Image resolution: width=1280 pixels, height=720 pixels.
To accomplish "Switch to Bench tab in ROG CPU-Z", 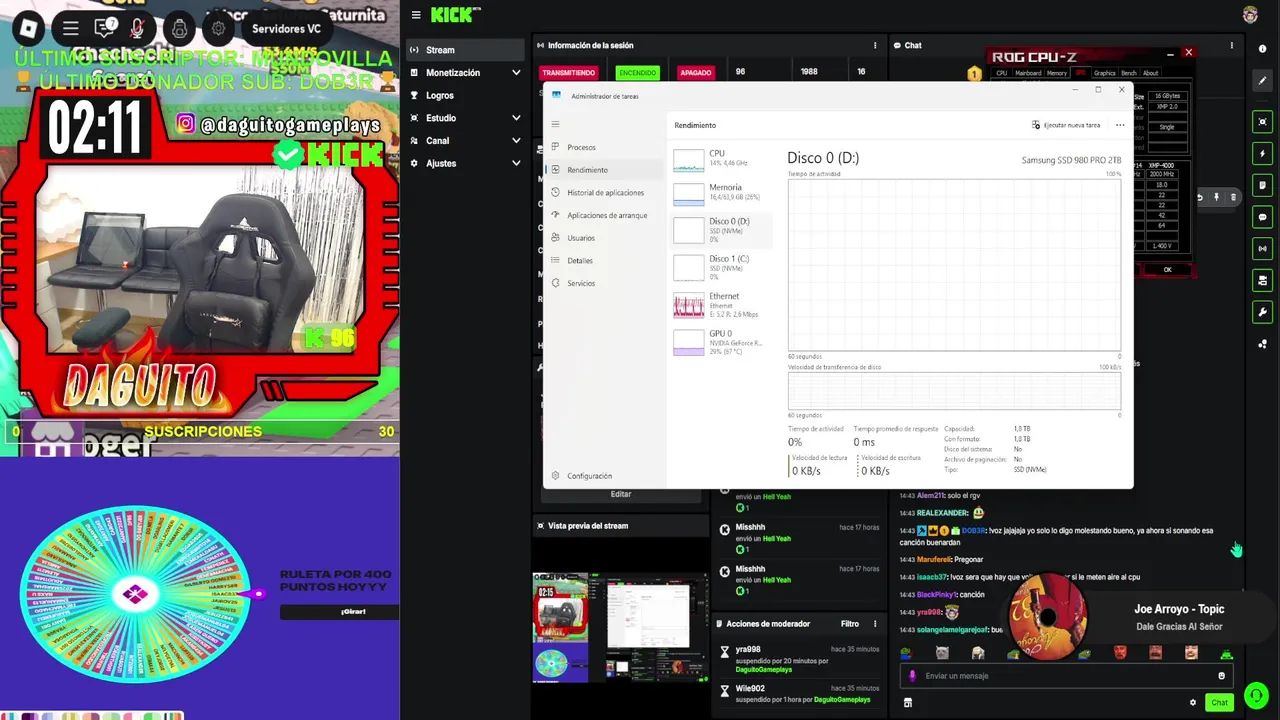I will coord(1129,73).
